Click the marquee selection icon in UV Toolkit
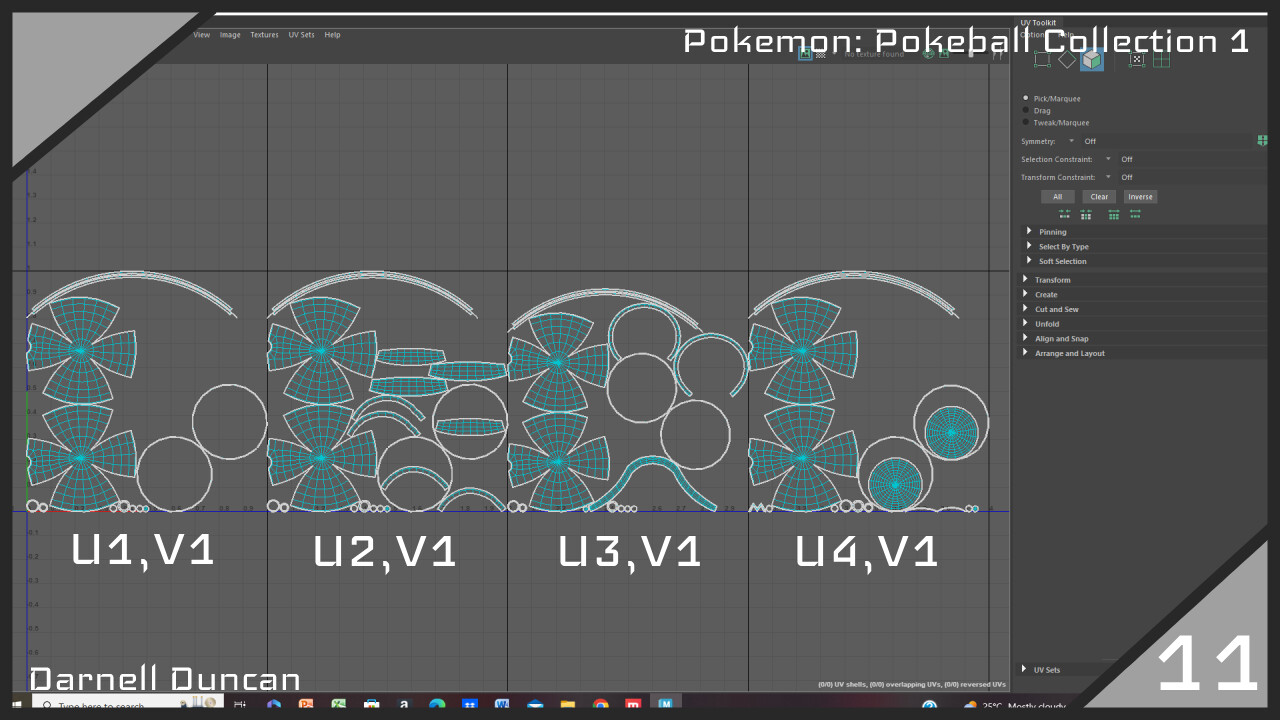The height and width of the screenshot is (720, 1280). pos(1042,61)
